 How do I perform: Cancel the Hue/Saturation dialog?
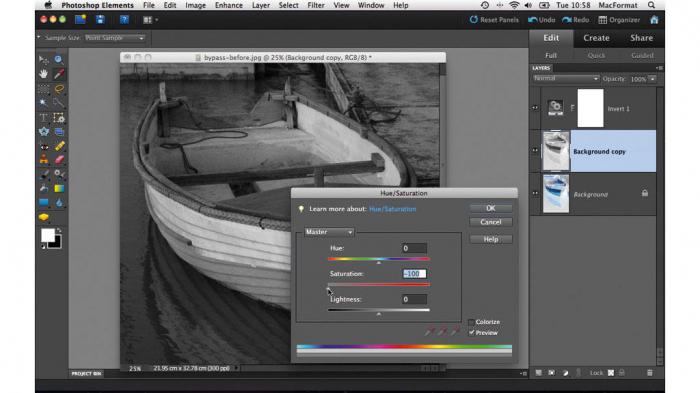point(491,222)
